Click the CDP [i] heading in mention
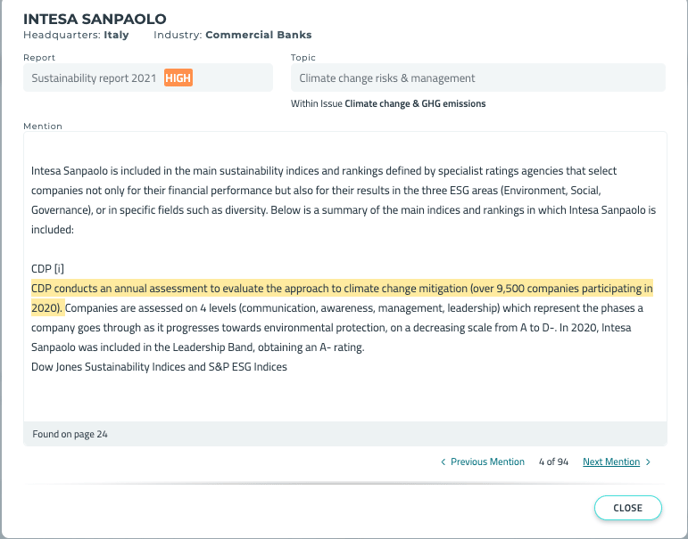Viewport: 688px width, 539px height. point(47,269)
